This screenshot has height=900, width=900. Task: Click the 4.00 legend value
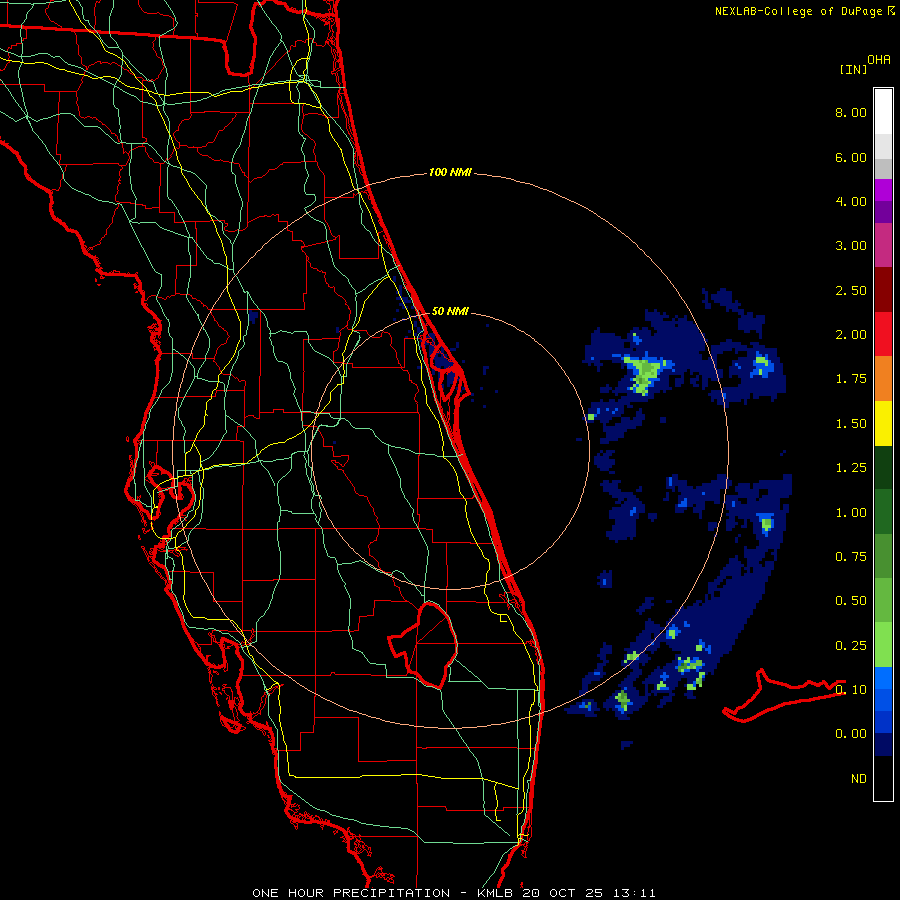coord(851,201)
